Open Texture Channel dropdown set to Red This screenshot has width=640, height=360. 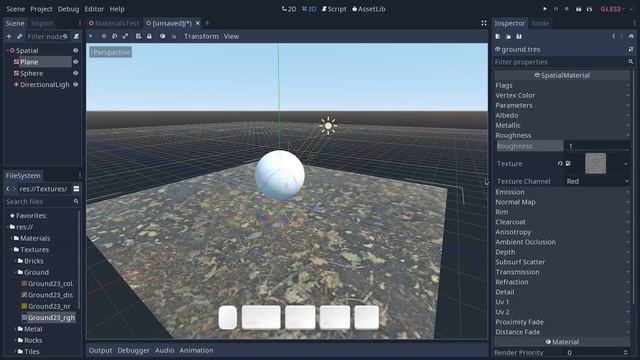[598, 181]
